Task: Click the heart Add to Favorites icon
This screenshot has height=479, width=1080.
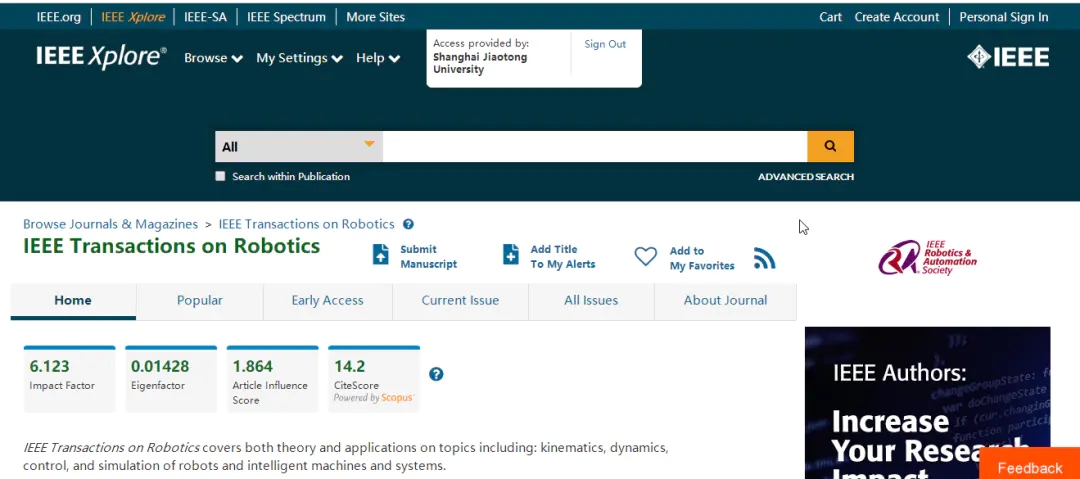Action: pos(645,257)
